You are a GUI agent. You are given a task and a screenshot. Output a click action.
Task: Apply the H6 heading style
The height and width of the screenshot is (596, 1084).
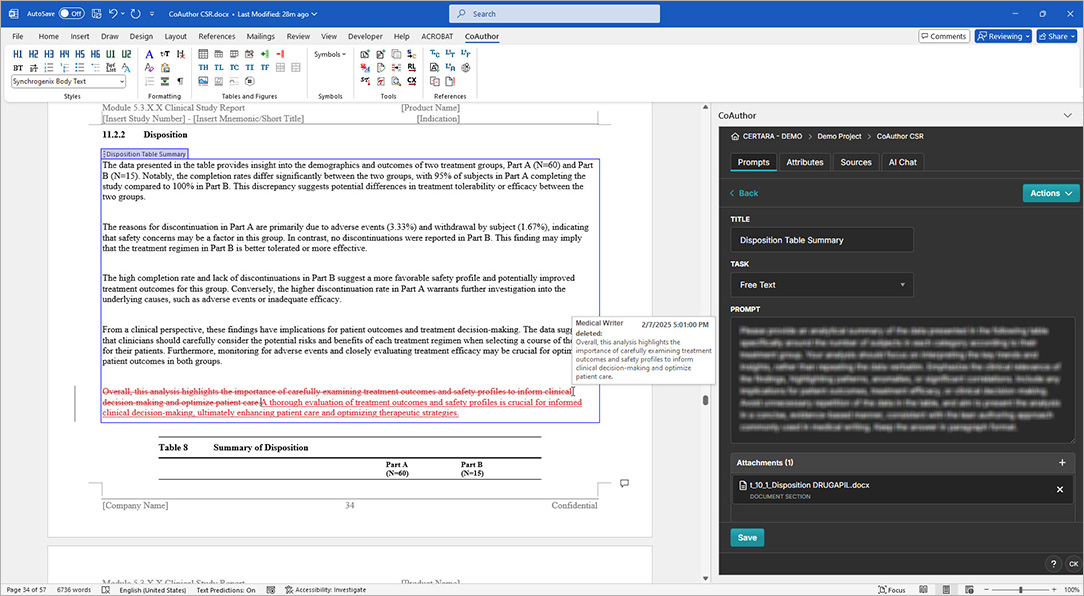tap(95, 54)
